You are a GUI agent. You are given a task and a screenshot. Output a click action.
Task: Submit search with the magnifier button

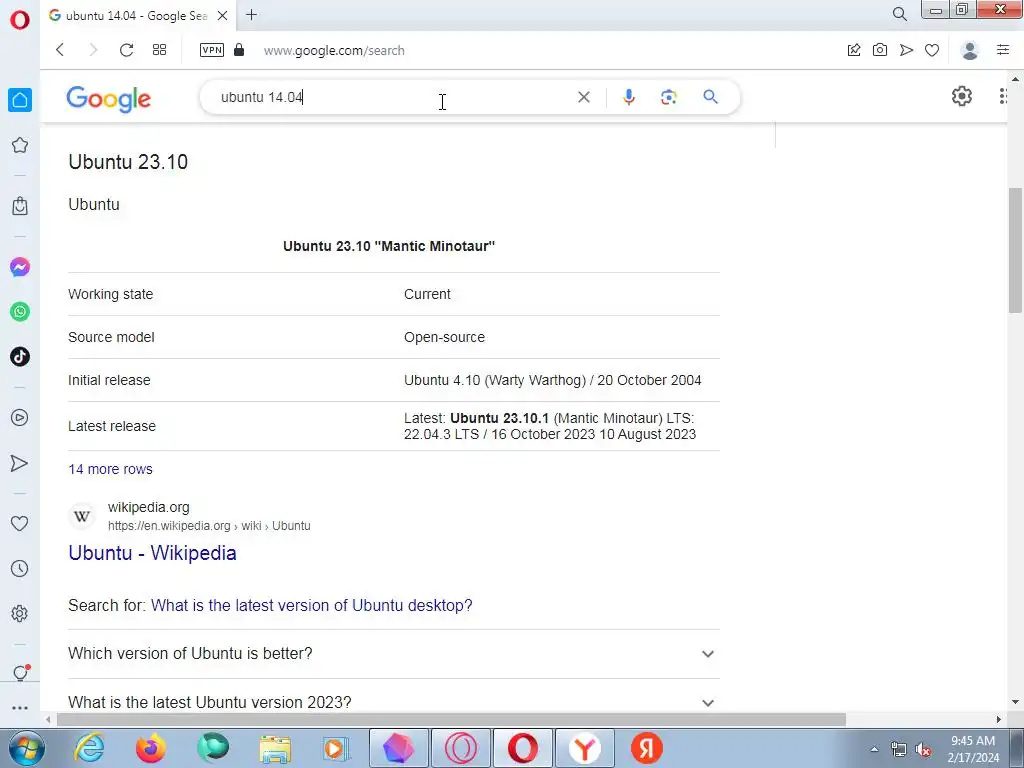click(x=711, y=97)
